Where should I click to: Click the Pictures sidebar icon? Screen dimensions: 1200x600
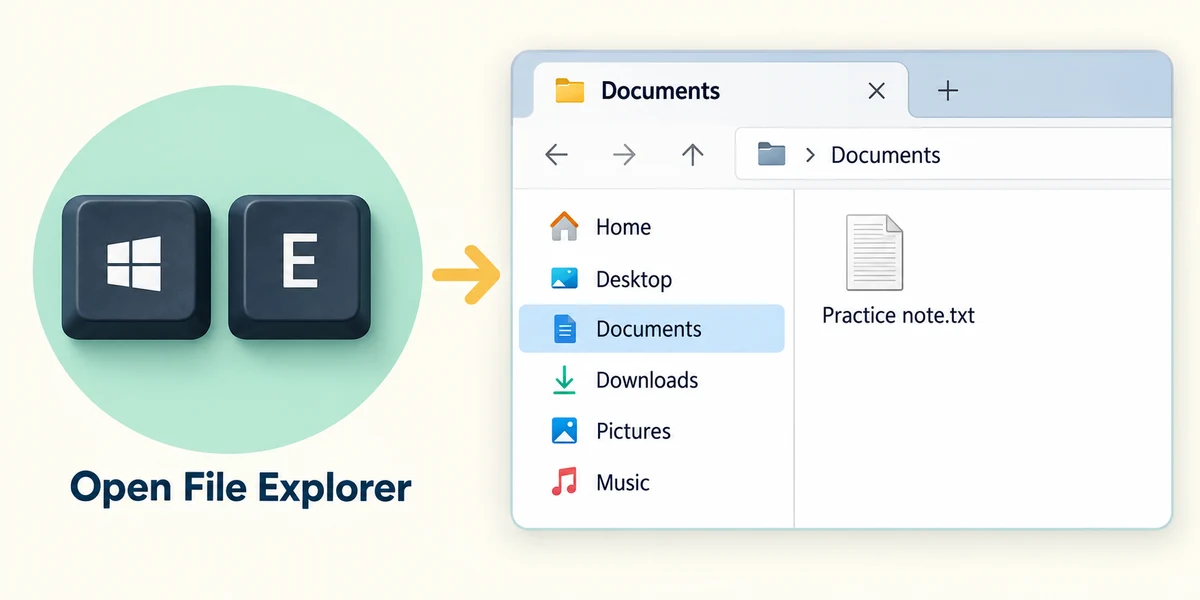pos(564,431)
